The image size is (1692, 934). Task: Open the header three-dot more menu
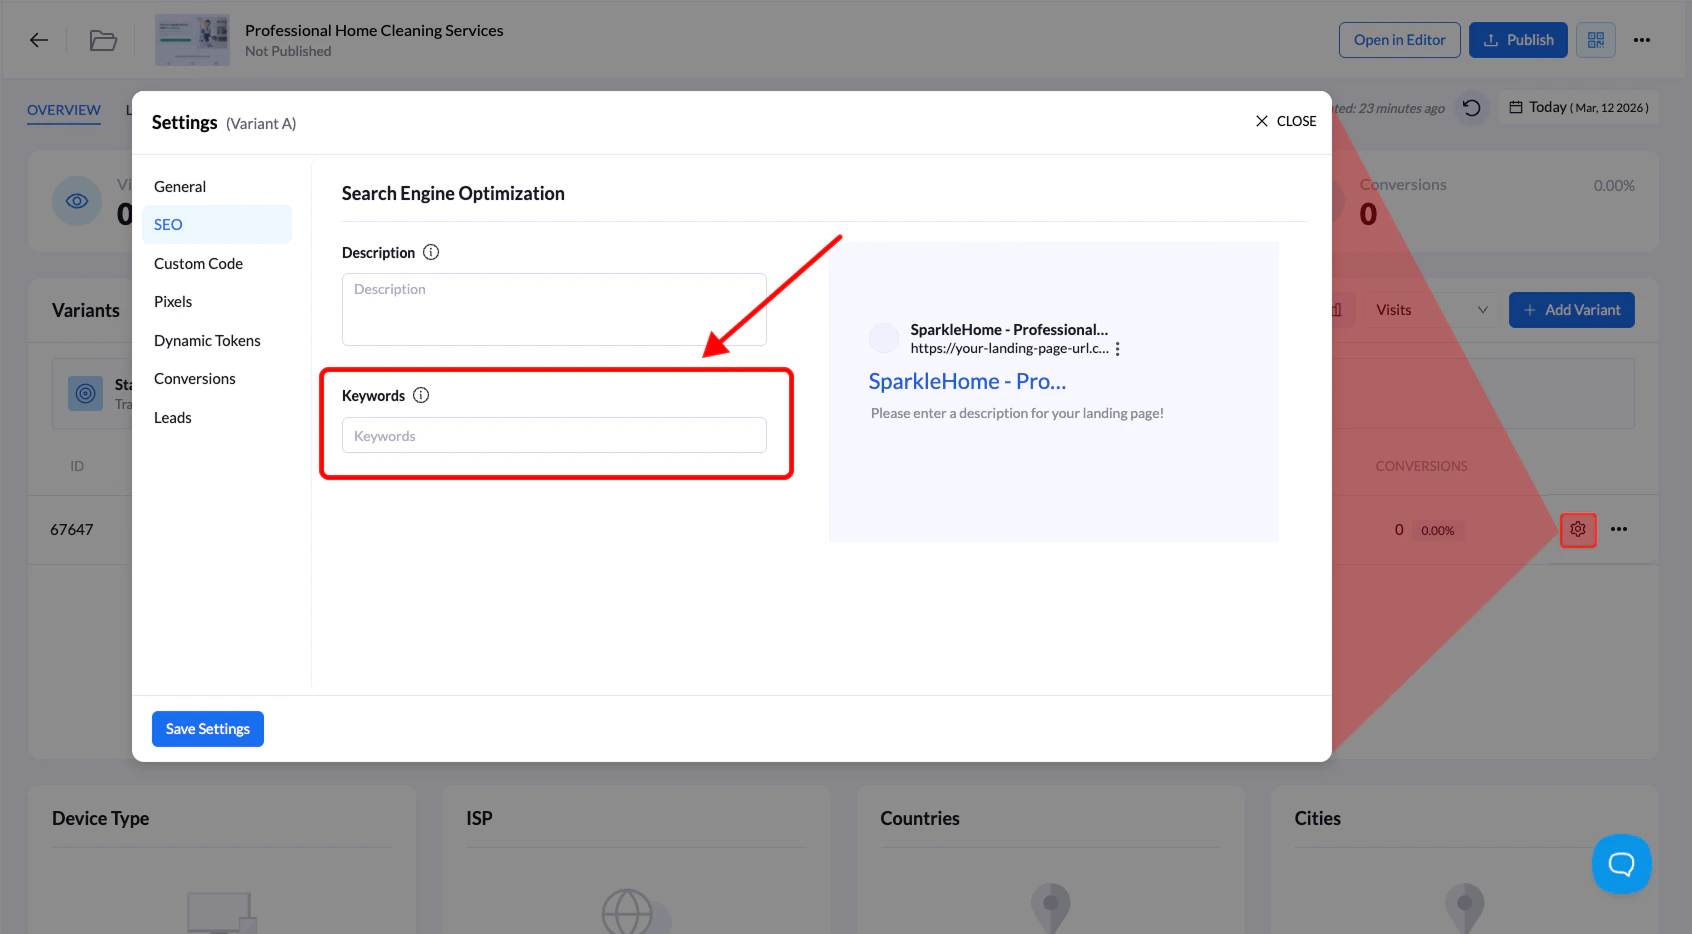pyautogui.click(x=1642, y=40)
